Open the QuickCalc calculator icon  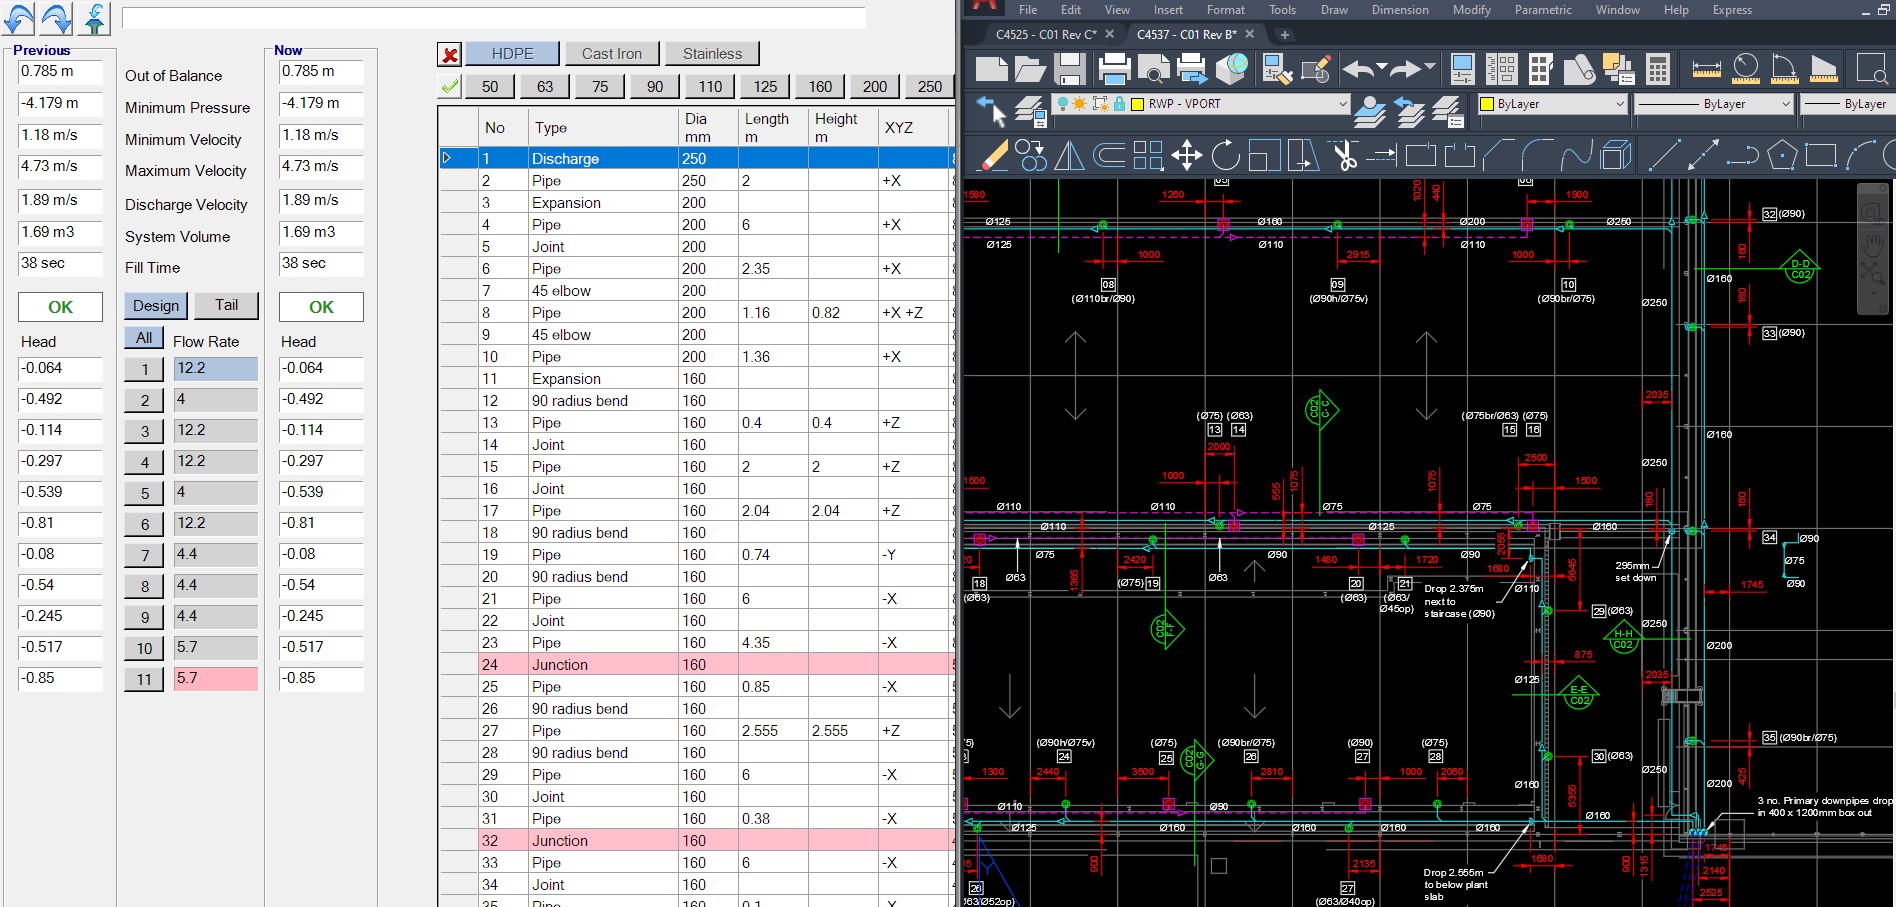[x=1657, y=68]
